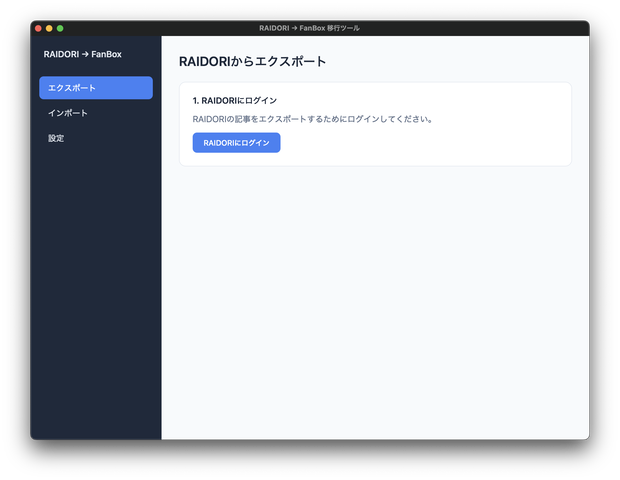620x480 pixels.
Task: Click the window title RAIDORI → FanBox 移行ツール
Action: click(309, 28)
